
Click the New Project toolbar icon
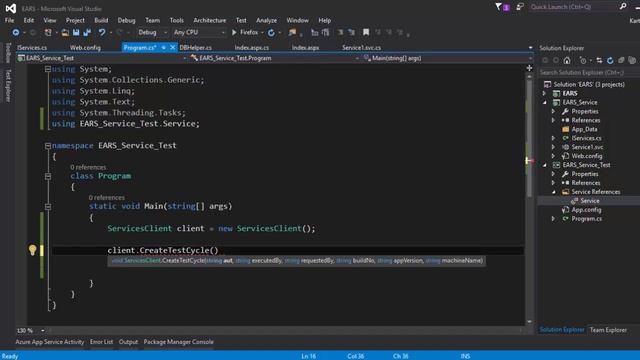tap(48, 32)
